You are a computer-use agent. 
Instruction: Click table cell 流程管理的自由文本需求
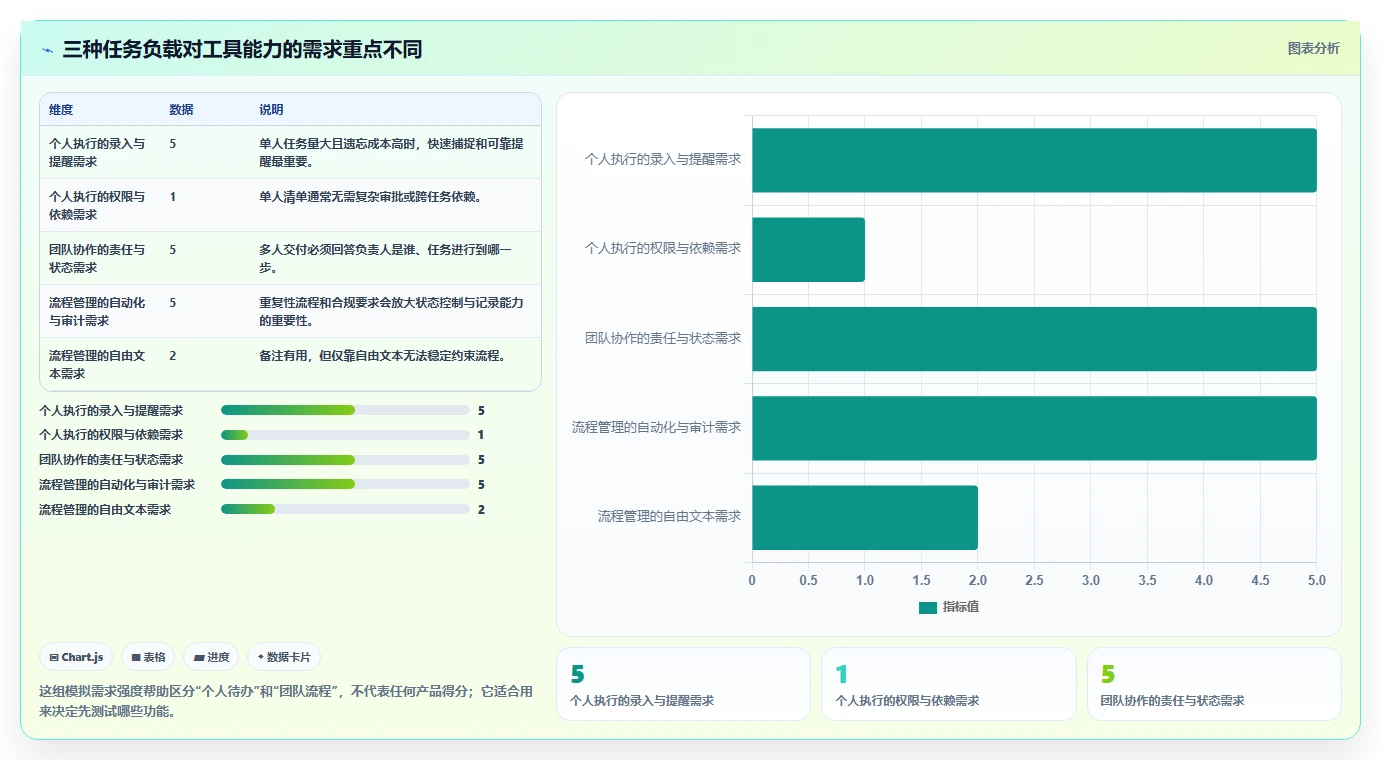point(97,364)
